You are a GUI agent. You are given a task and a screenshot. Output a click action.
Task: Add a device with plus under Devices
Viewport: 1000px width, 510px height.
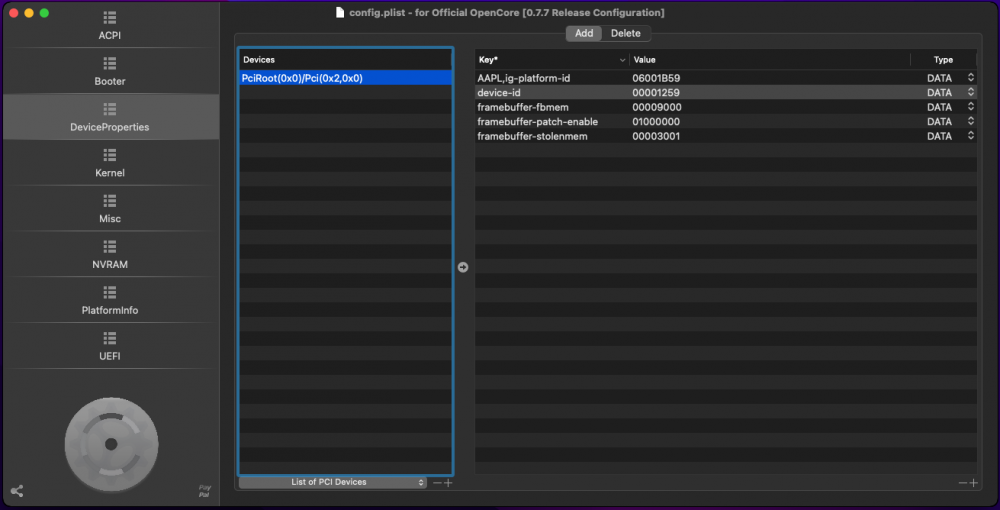[448, 483]
